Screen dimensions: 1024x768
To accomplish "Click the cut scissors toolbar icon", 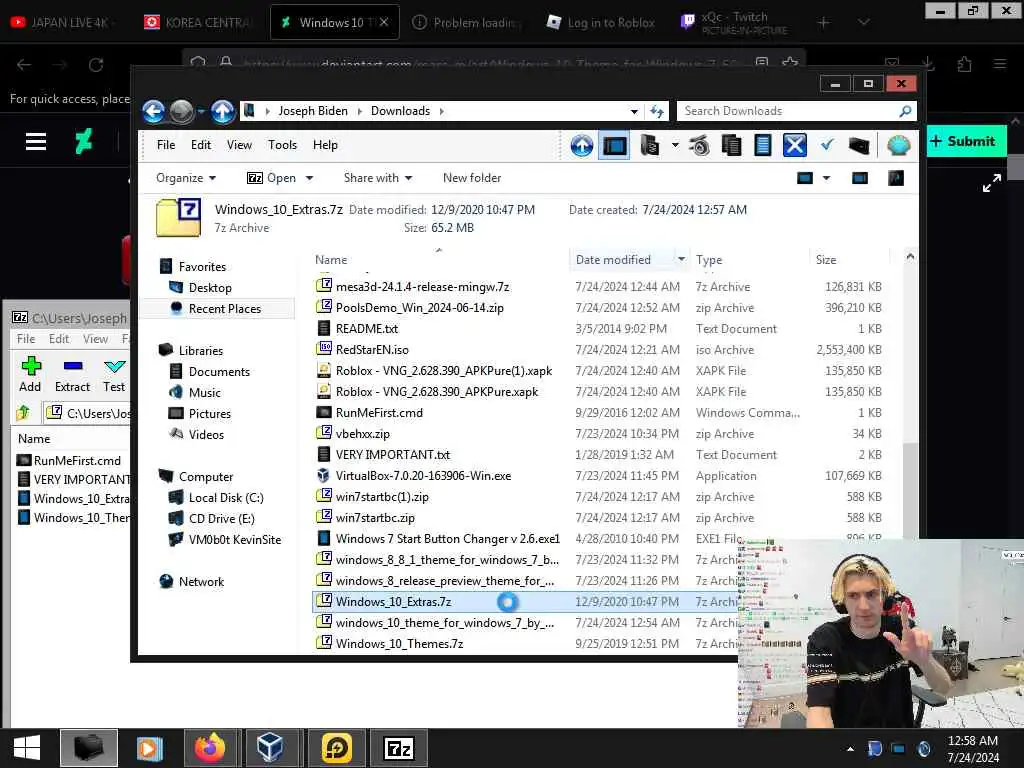I will tap(699, 145).
